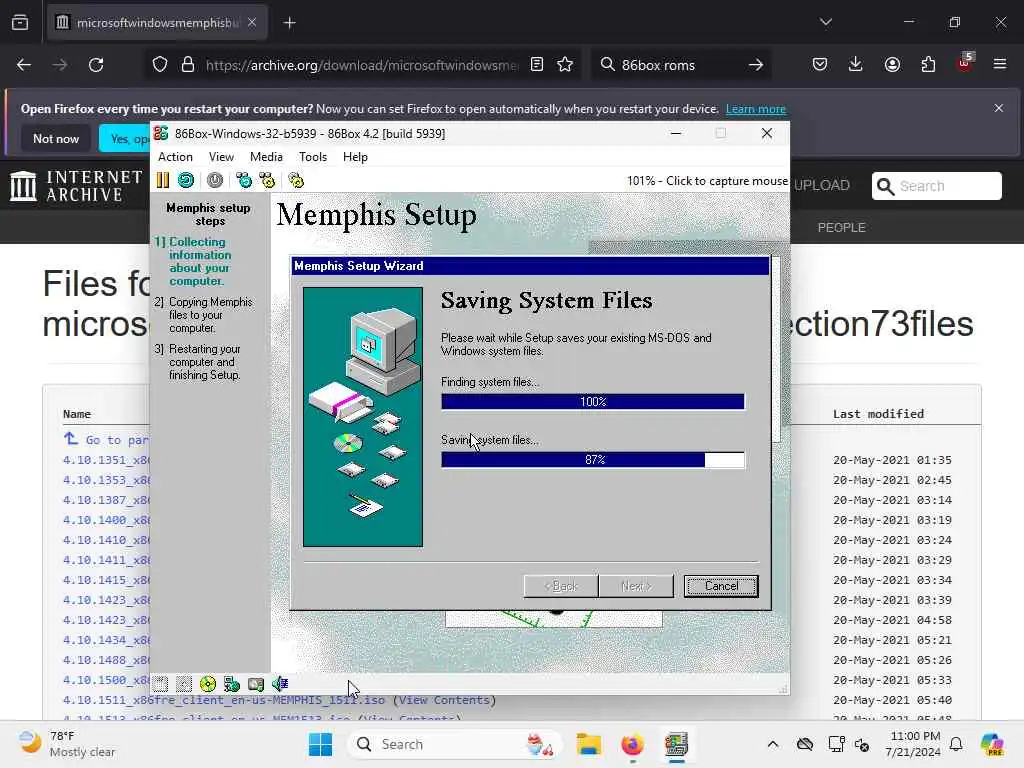
Task: Click the 86box roms search field
Action: [679, 65]
